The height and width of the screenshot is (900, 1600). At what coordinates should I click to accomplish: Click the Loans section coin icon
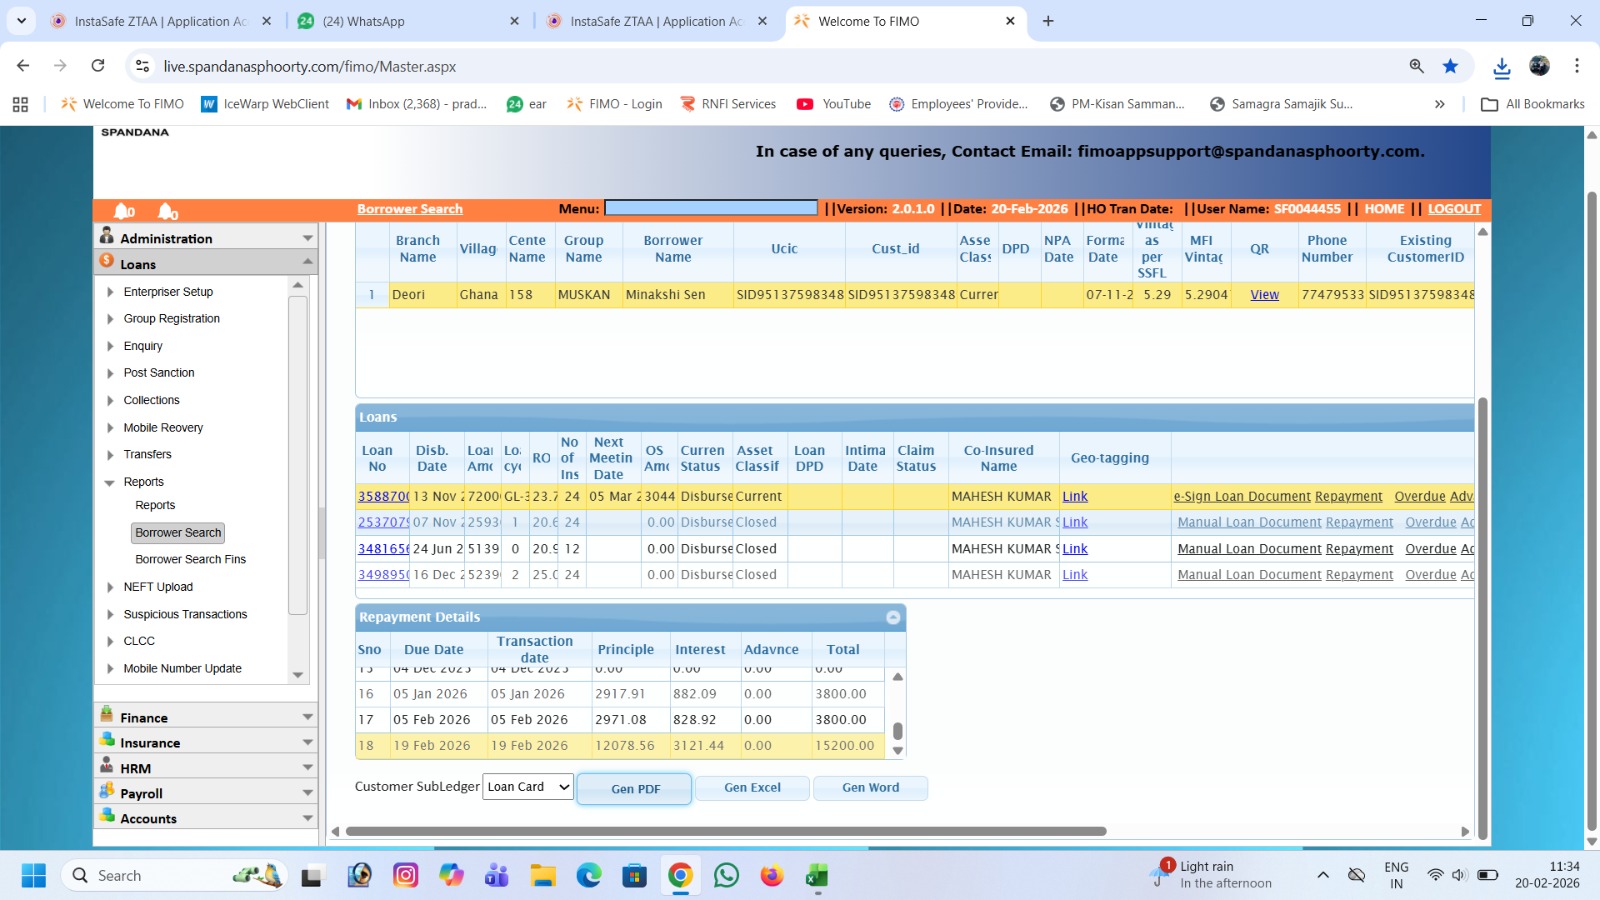(x=107, y=261)
